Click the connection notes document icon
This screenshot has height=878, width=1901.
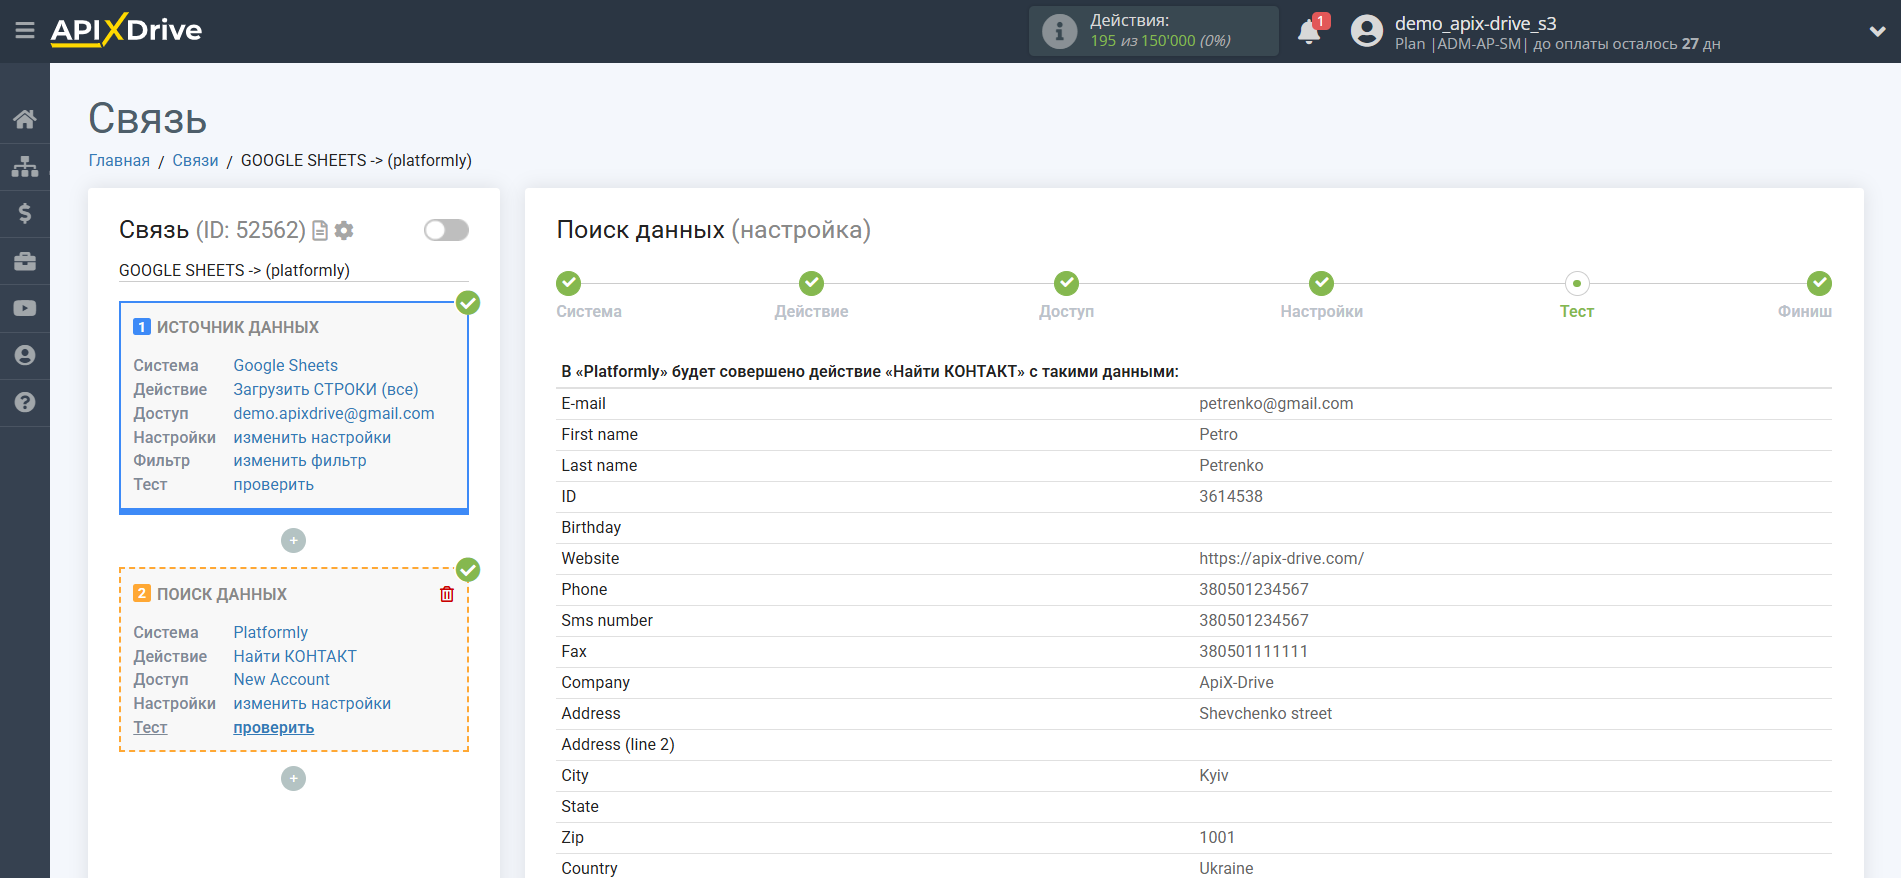320,231
